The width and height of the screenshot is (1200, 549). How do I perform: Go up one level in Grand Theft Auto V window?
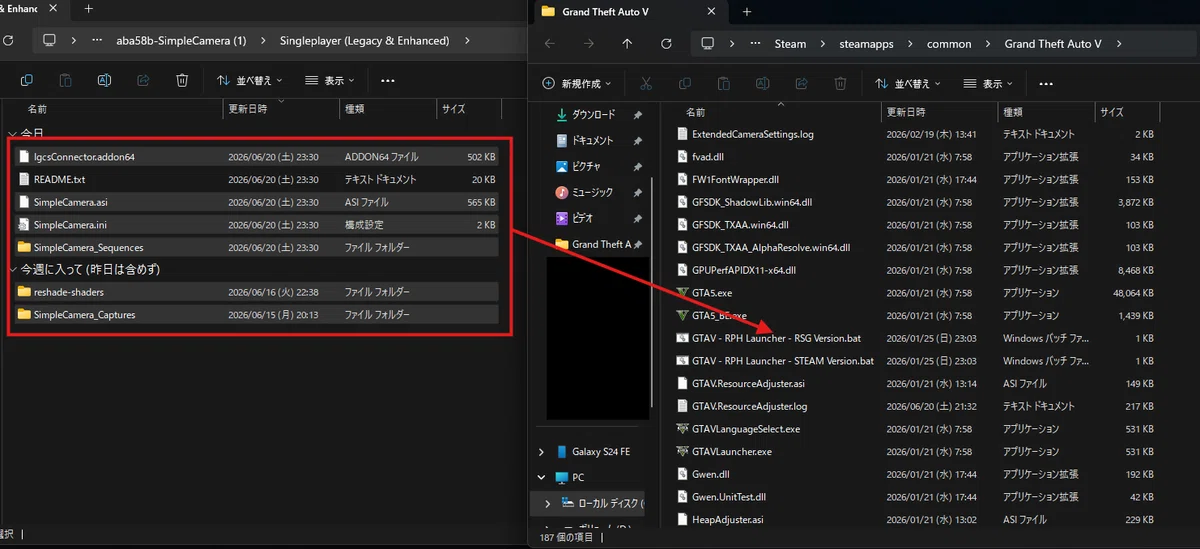[x=627, y=44]
